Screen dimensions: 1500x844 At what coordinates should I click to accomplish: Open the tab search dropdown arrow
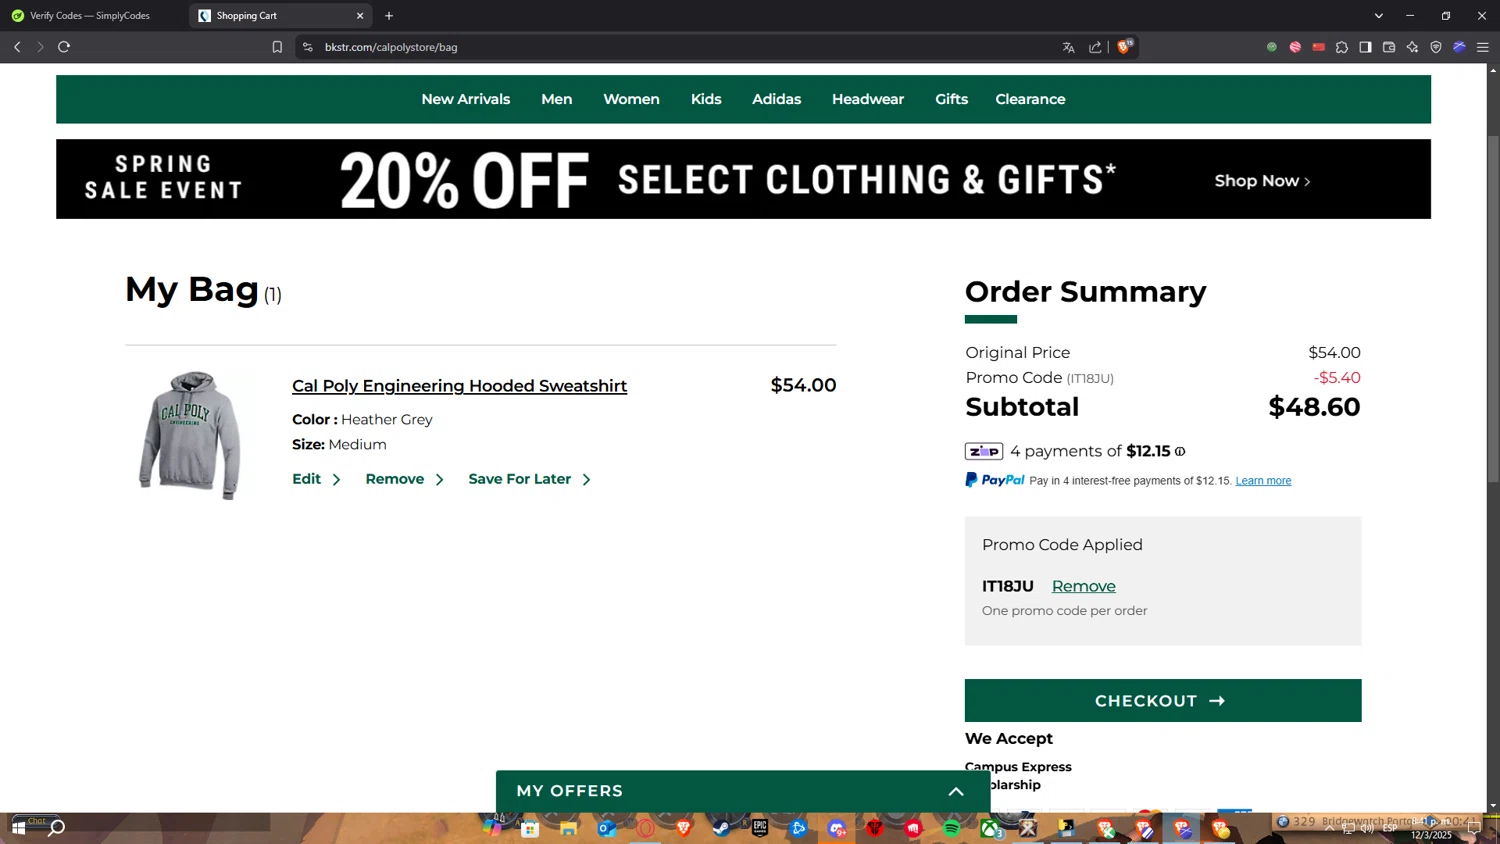pos(1378,16)
